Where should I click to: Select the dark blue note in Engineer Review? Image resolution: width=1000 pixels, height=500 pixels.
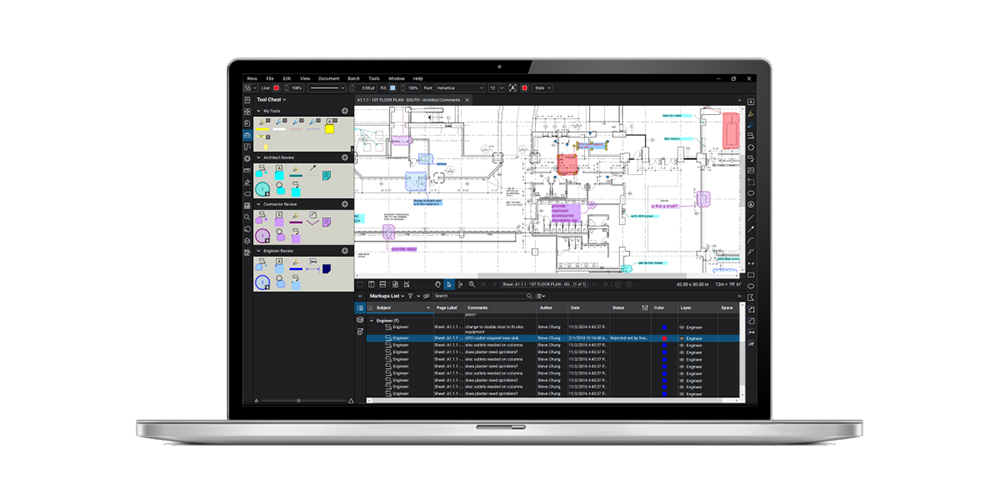(x=327, y=268)
